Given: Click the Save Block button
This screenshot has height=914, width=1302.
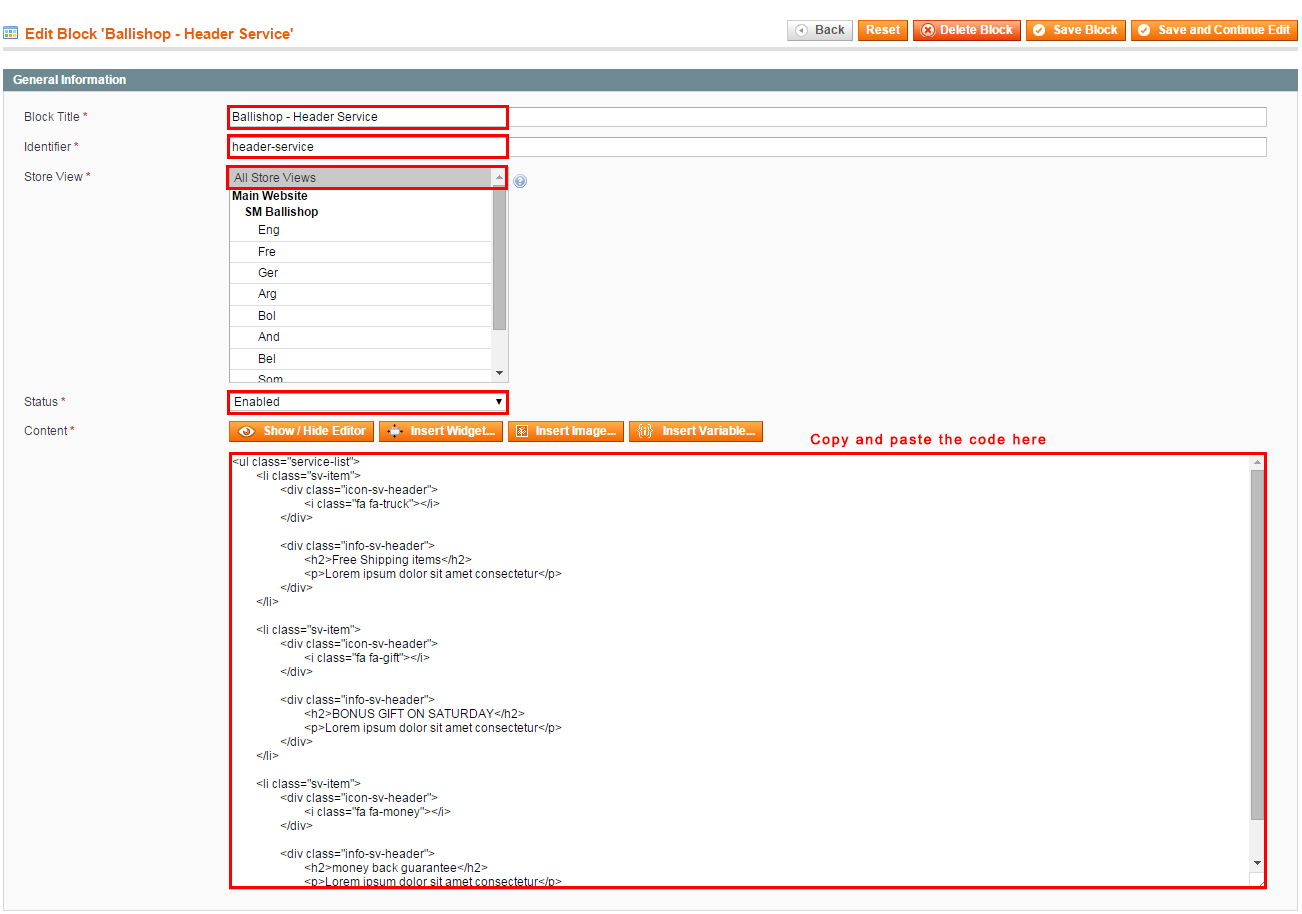Looking at the screenshot, I should coord(1076,30).
